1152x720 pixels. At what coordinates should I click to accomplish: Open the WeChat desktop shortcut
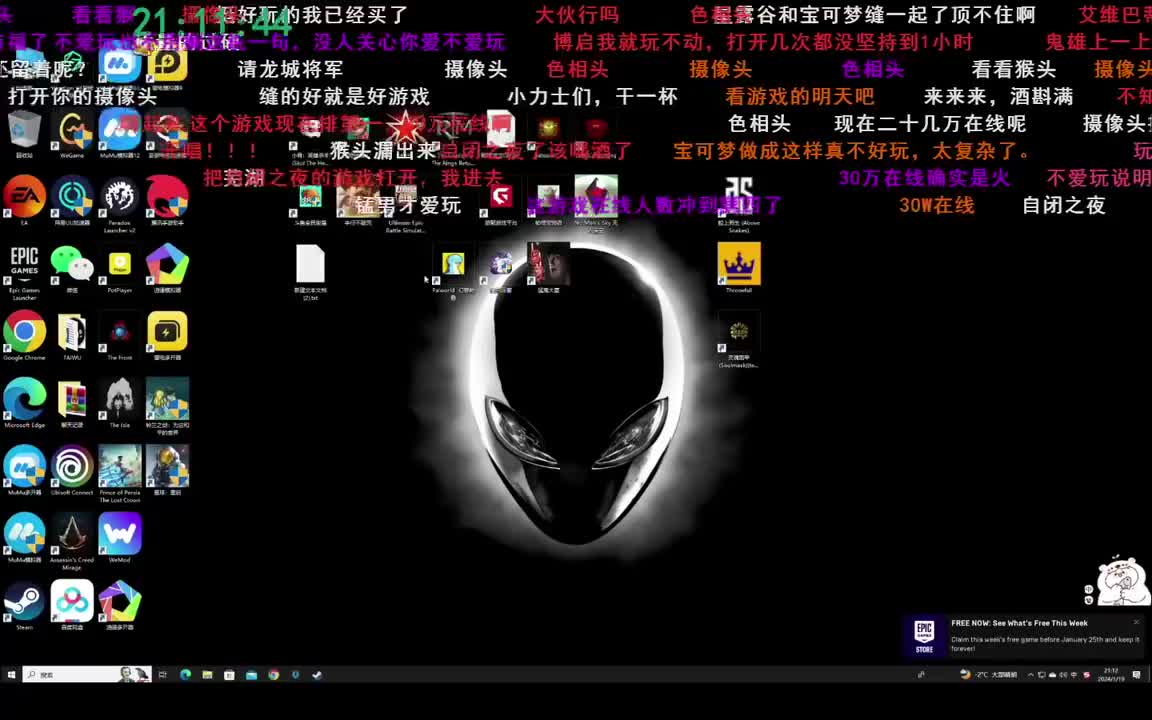72,269
